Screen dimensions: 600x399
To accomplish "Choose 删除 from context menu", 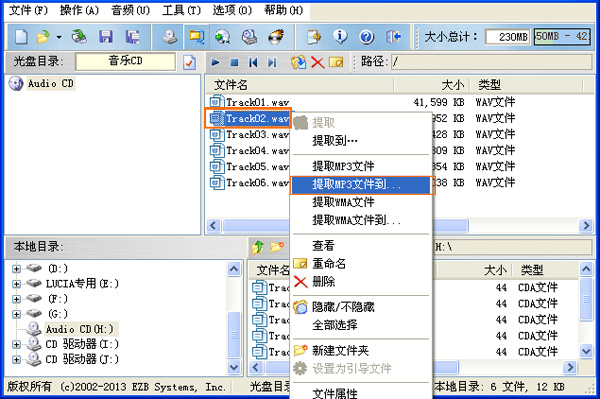I will tap(361, 282).
